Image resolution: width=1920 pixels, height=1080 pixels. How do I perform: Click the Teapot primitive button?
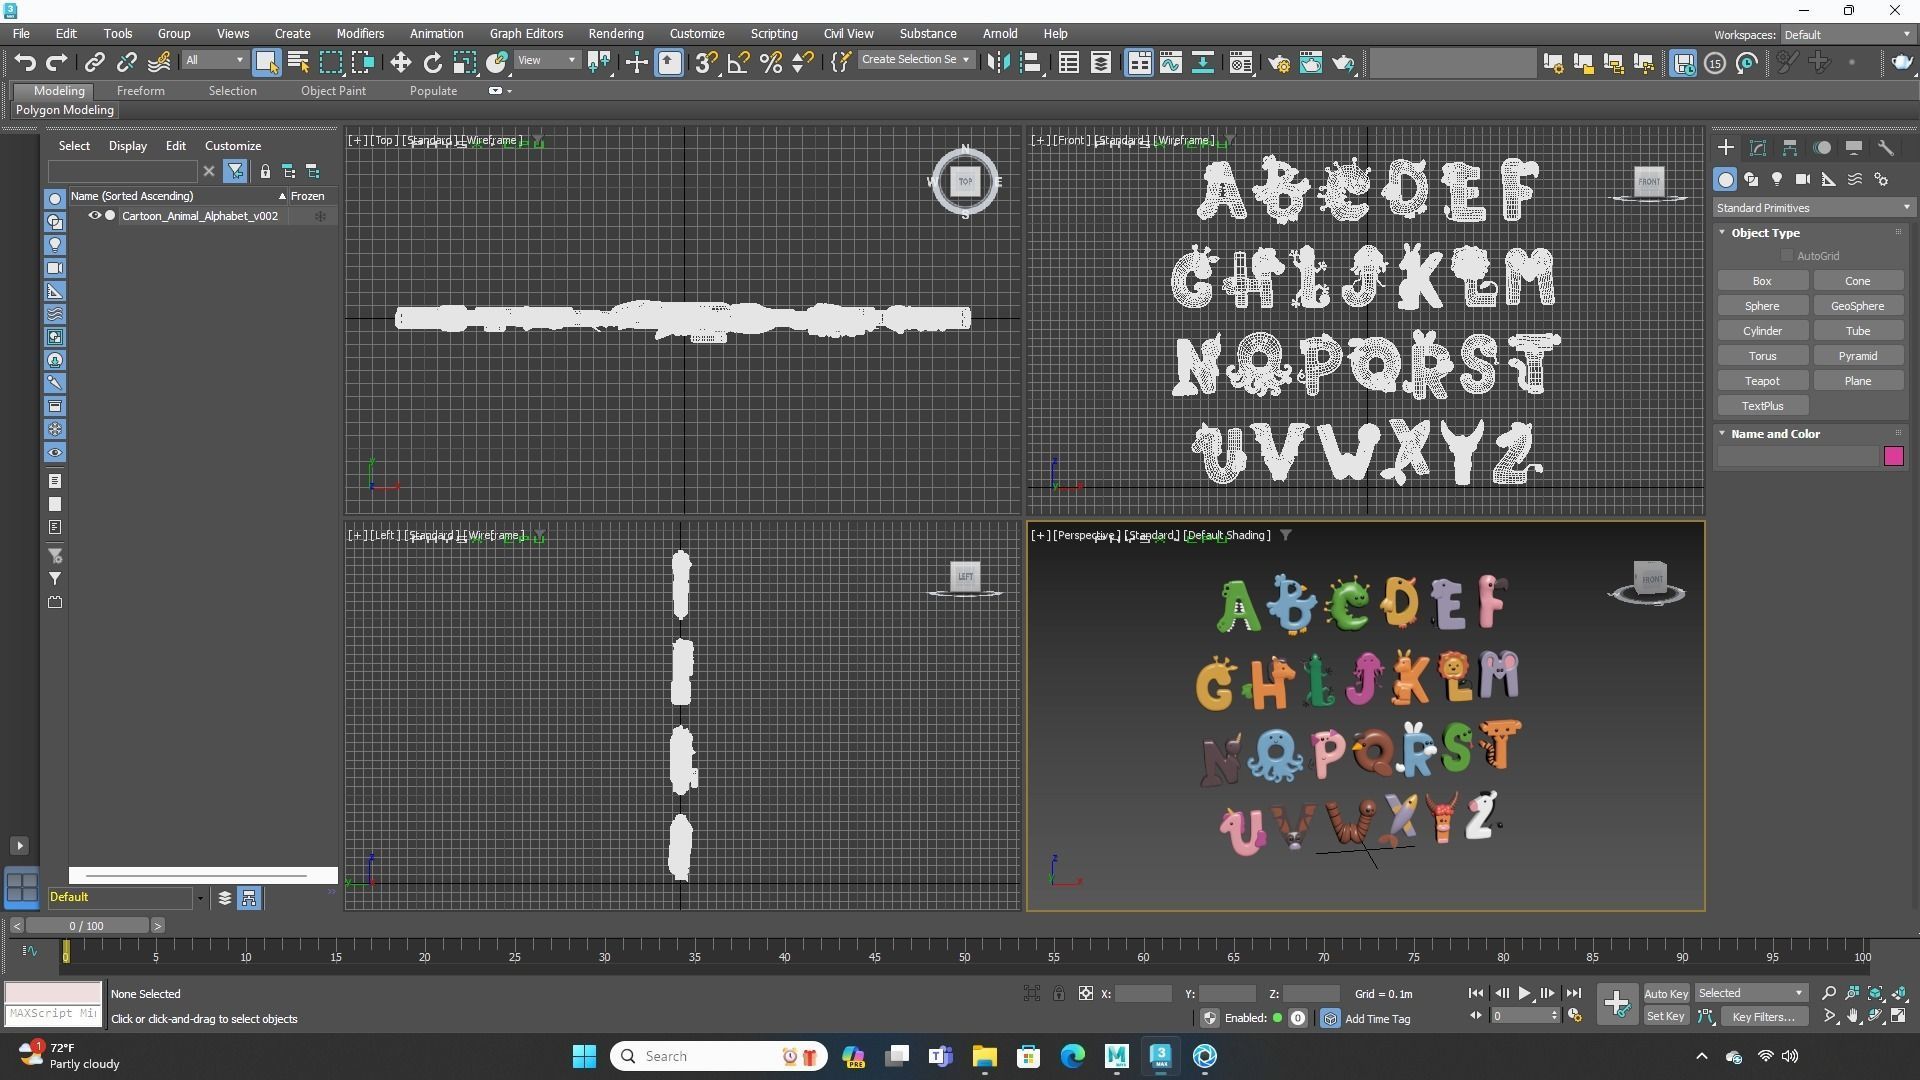pos(1761,381)
